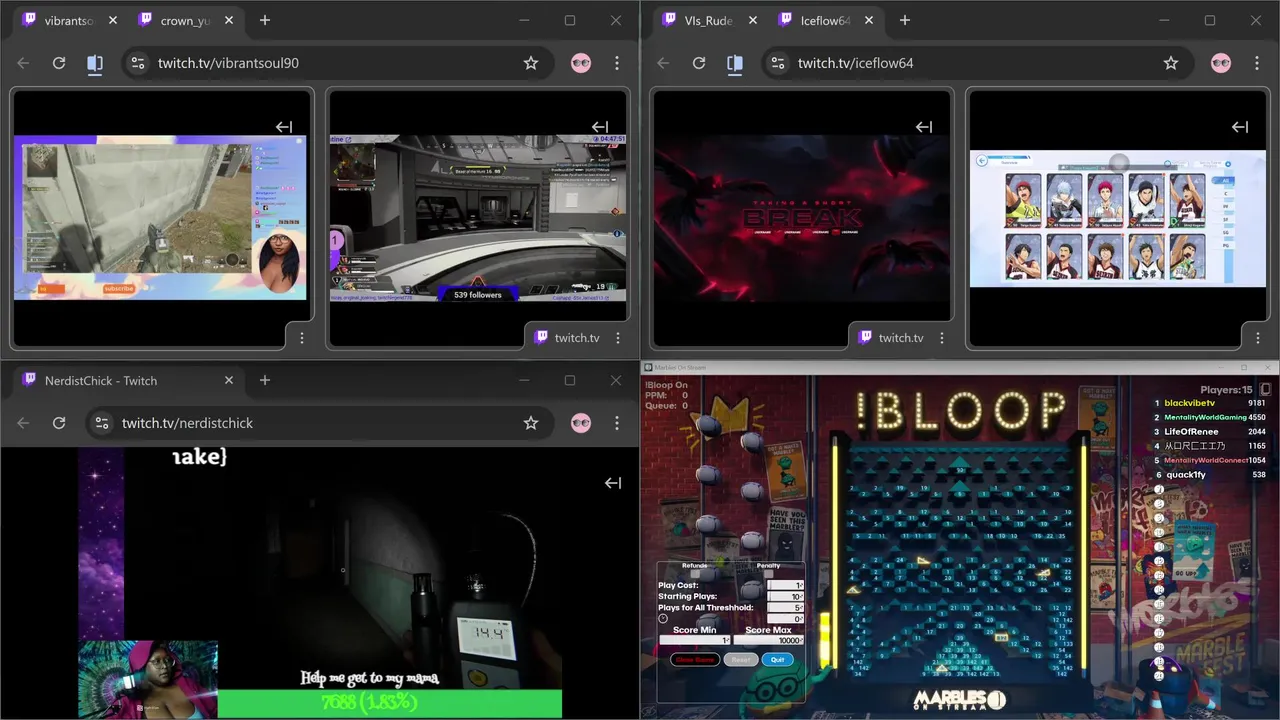This screenshot has width=1280, height=720.
Task: Collapse the 539 followers stream panel arrow
Action: pyautogui.click(x=600, y=127)
